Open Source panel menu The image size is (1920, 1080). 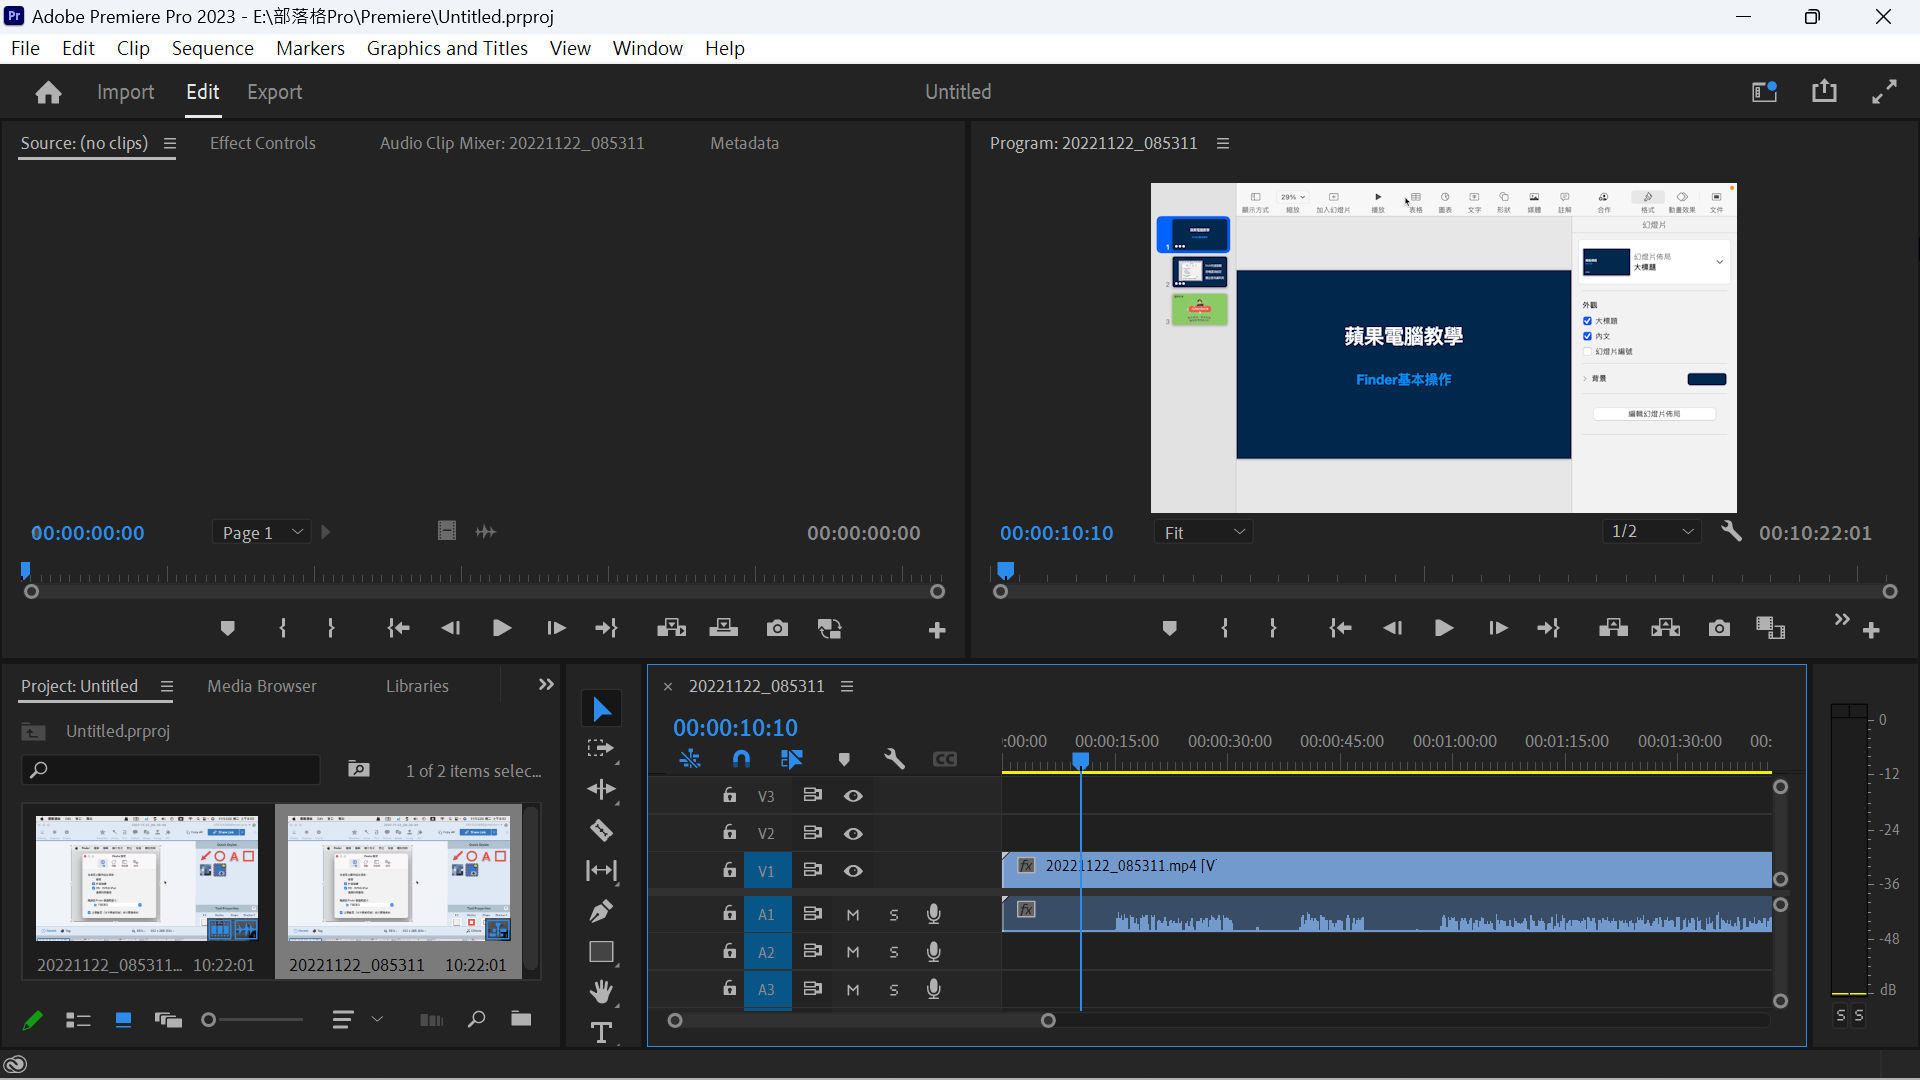[x=170, y=144]
